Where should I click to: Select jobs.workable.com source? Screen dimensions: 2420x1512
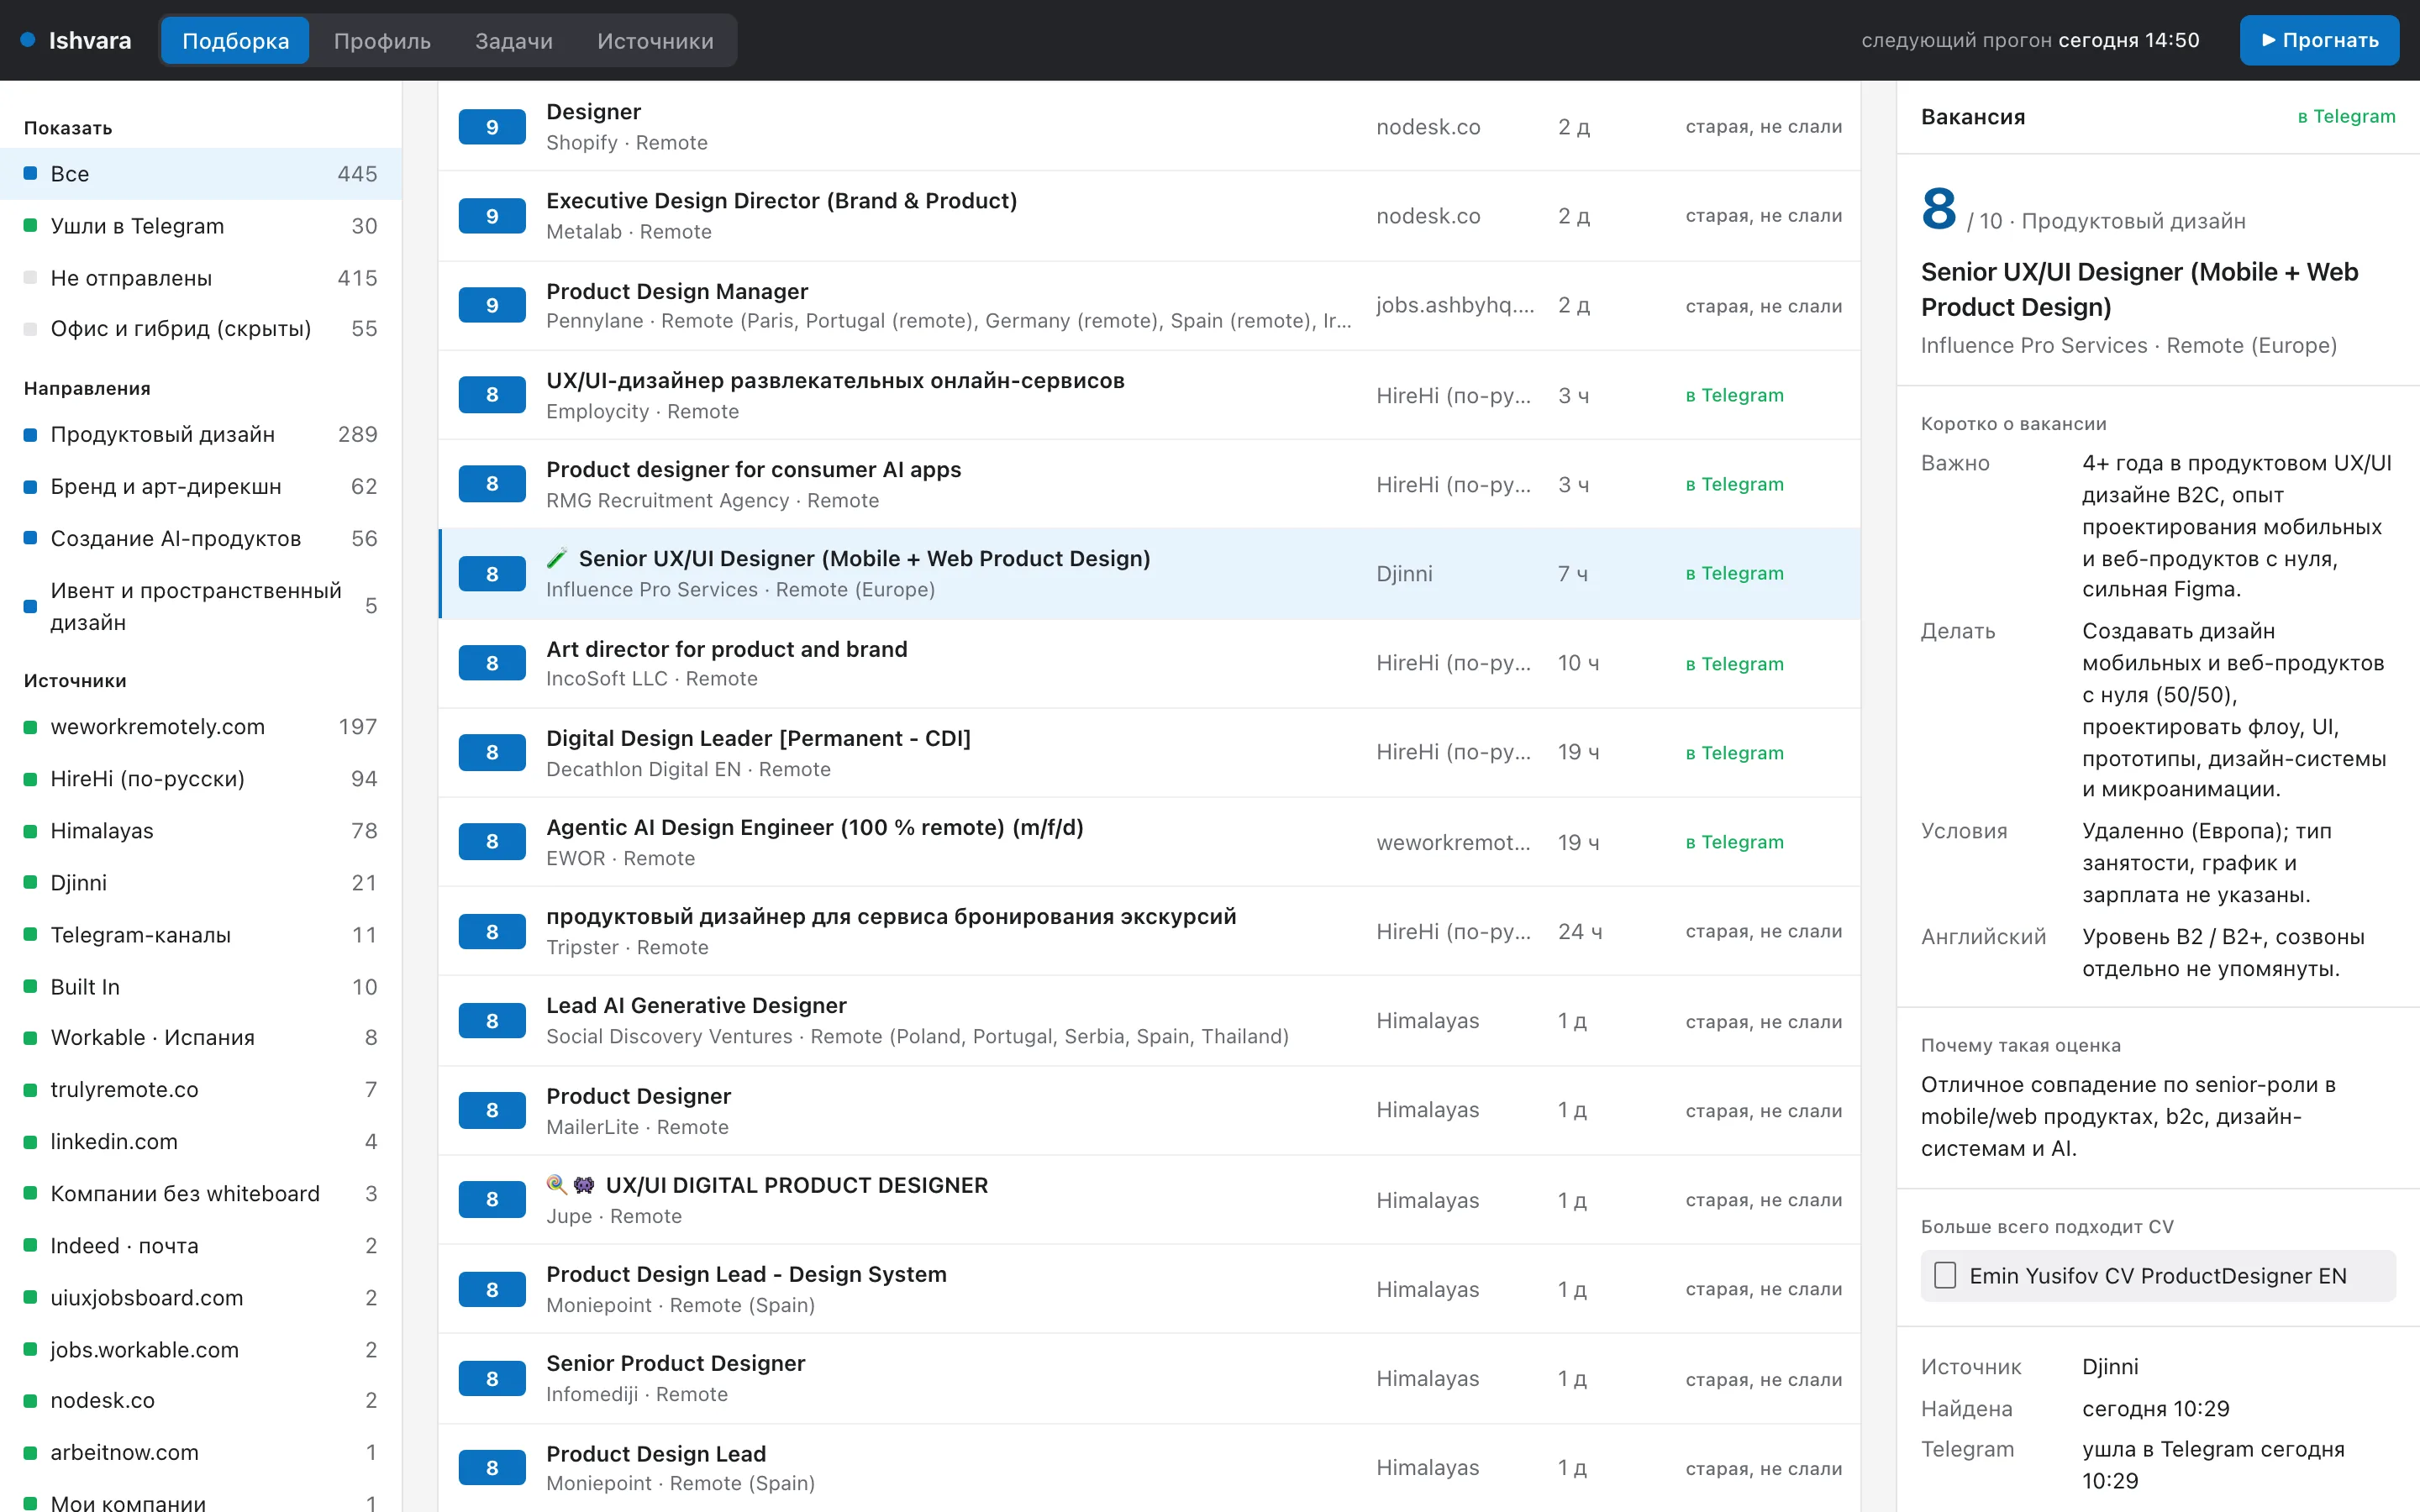200,1350
